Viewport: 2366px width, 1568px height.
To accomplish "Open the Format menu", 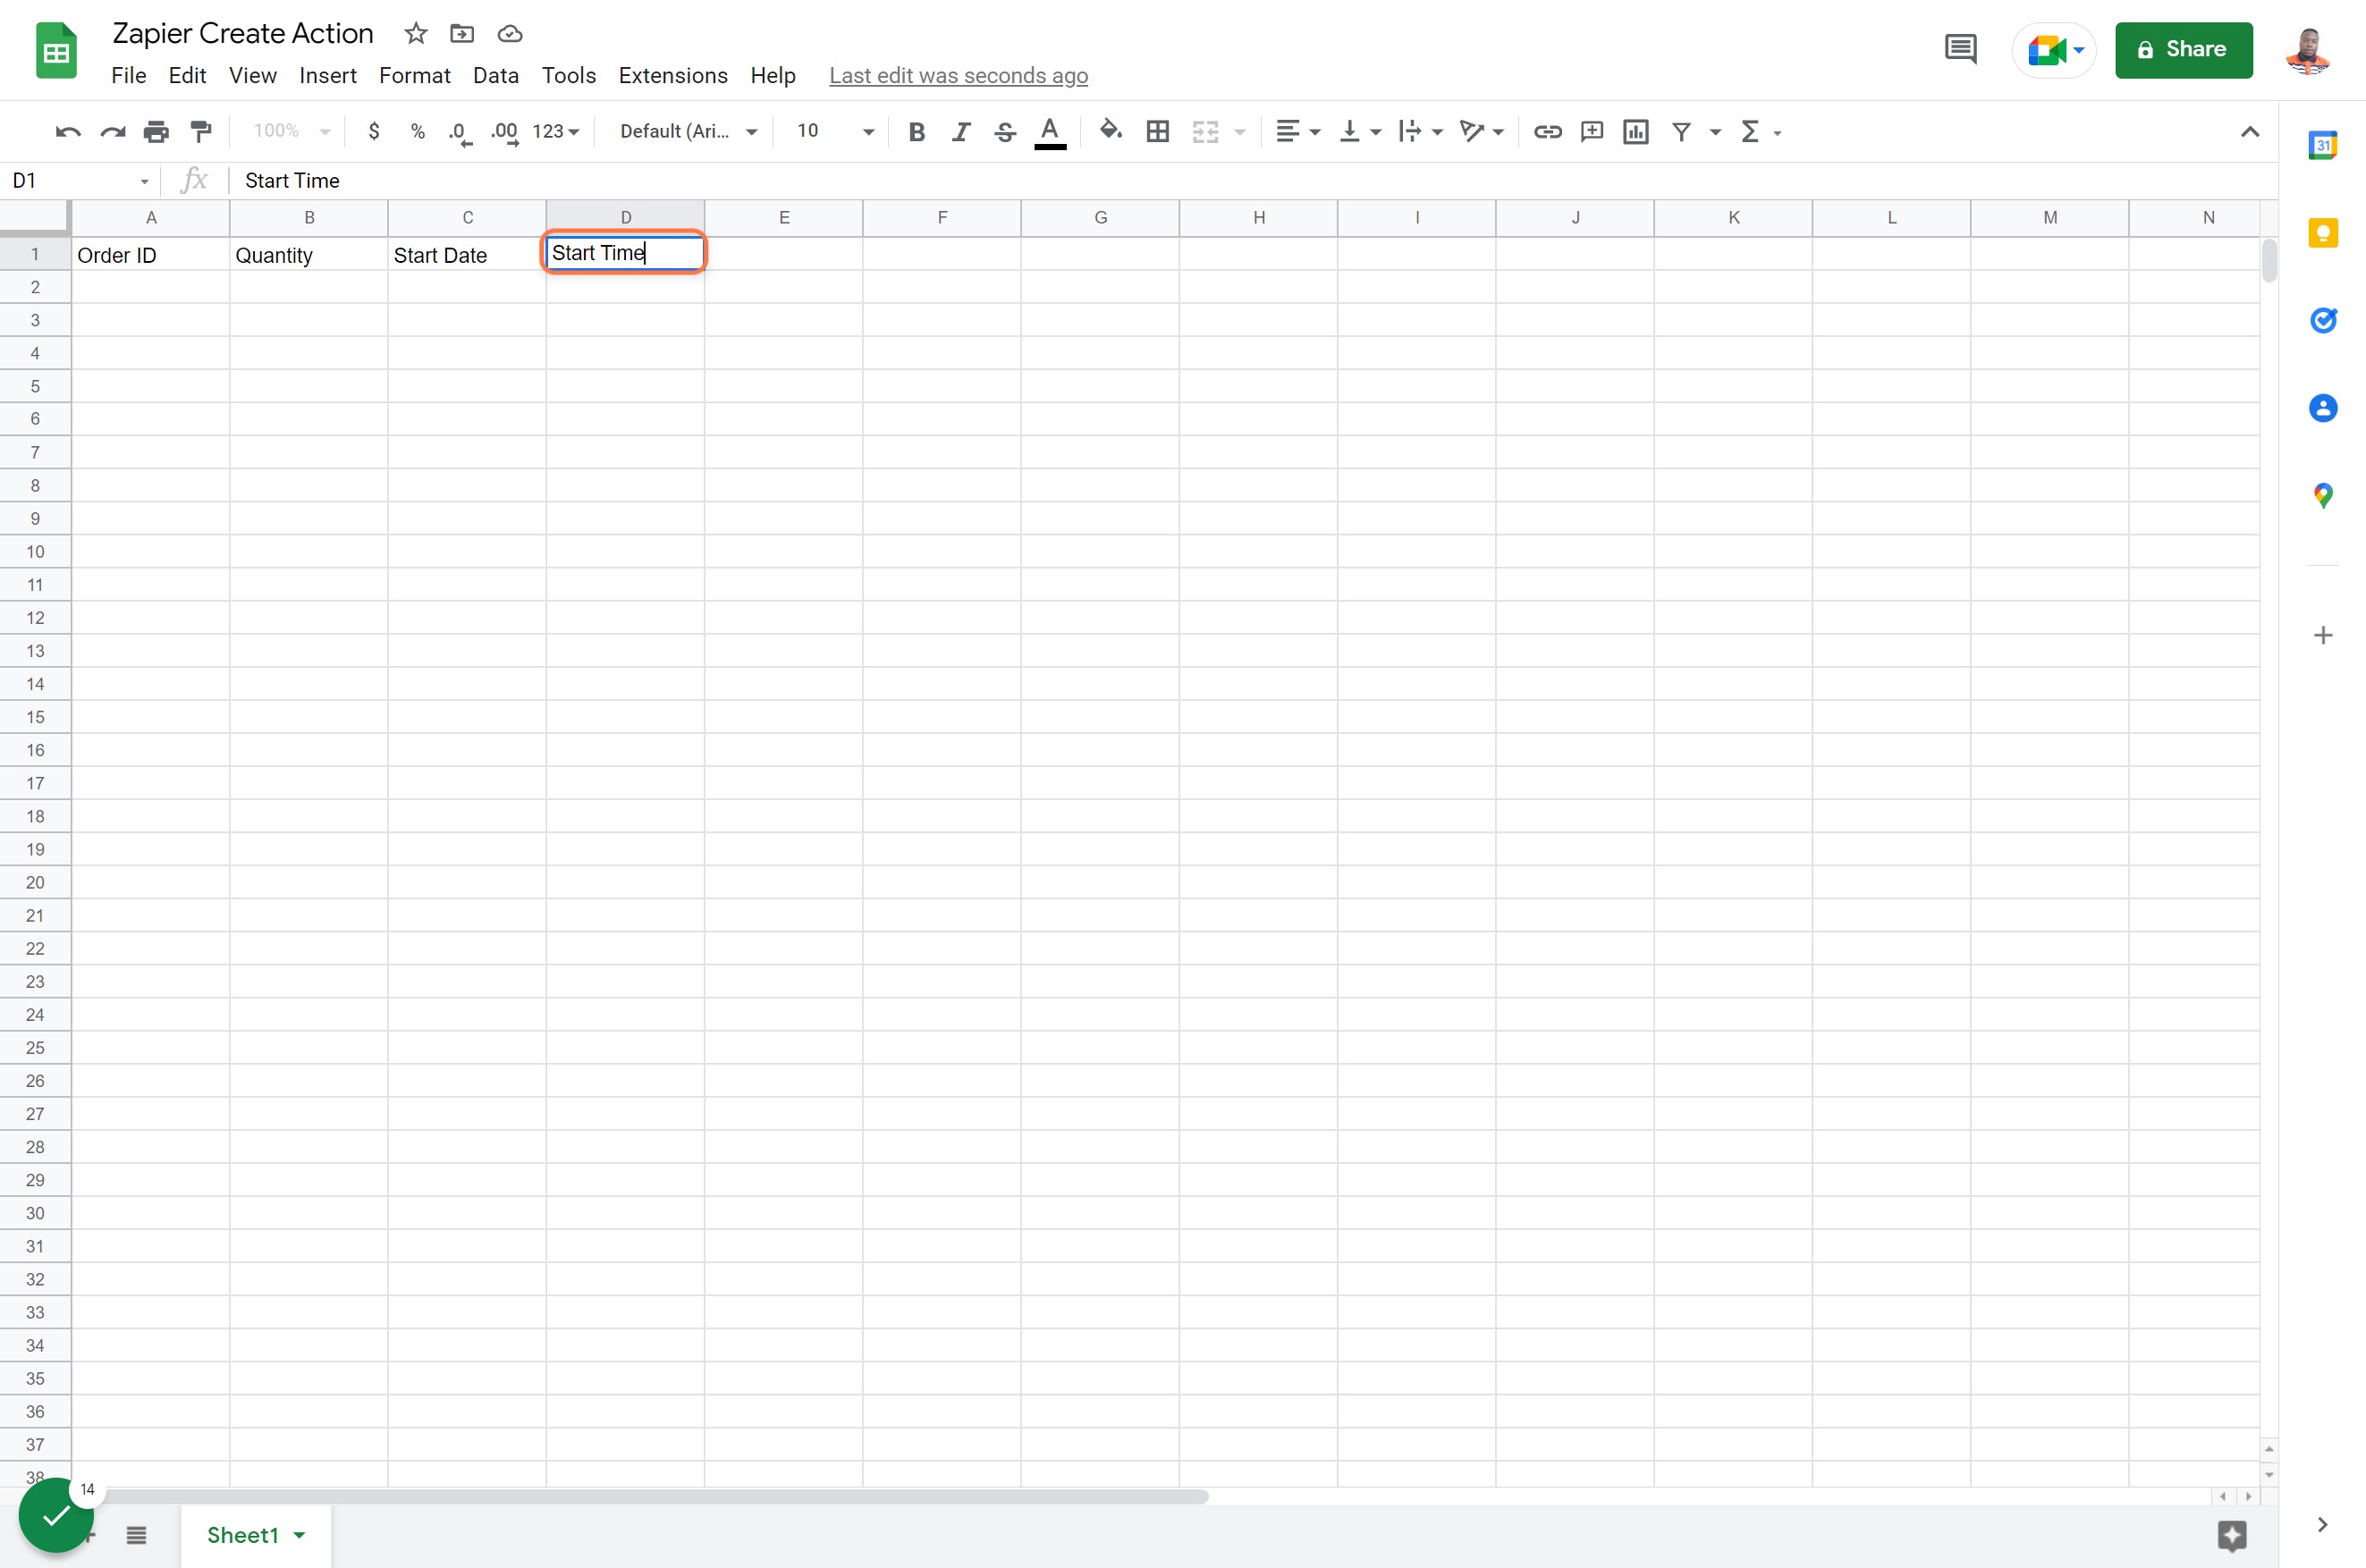I will (414, 75).
